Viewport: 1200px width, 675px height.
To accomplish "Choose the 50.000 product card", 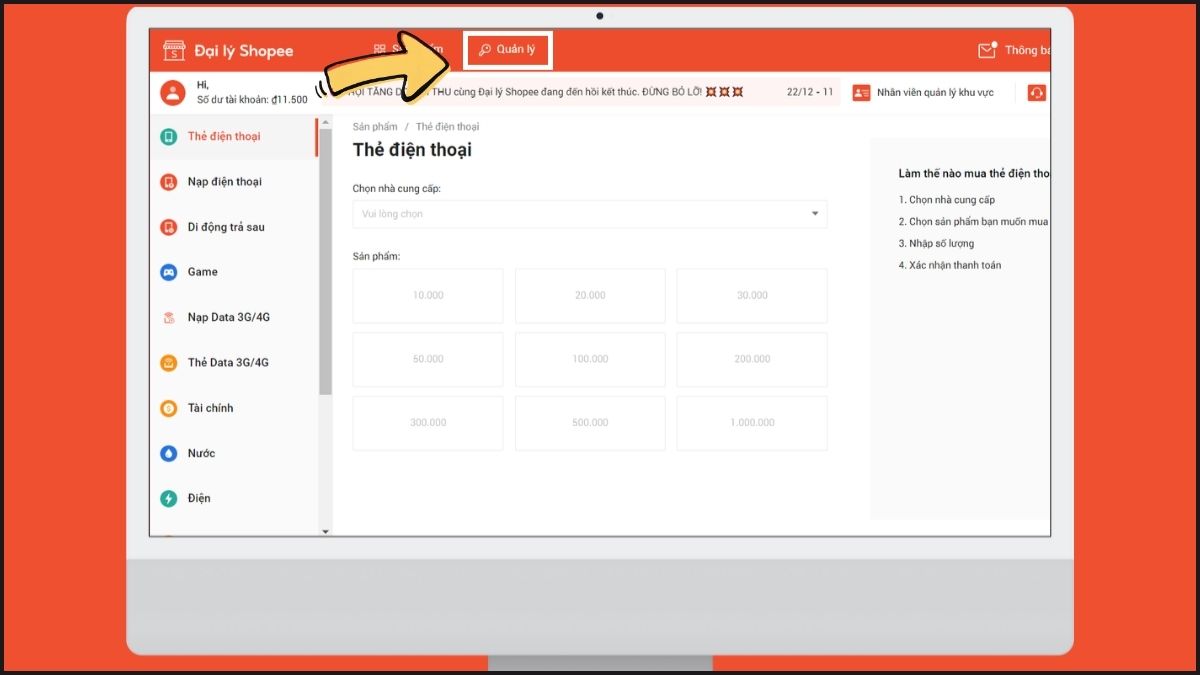I will click(428, 360).
